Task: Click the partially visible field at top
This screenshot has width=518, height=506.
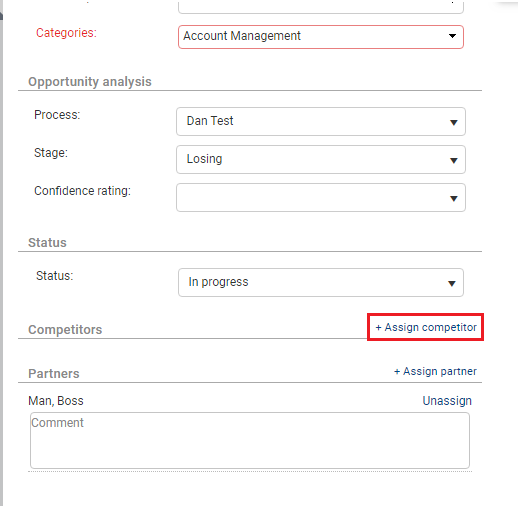Action: click(321, 7)
